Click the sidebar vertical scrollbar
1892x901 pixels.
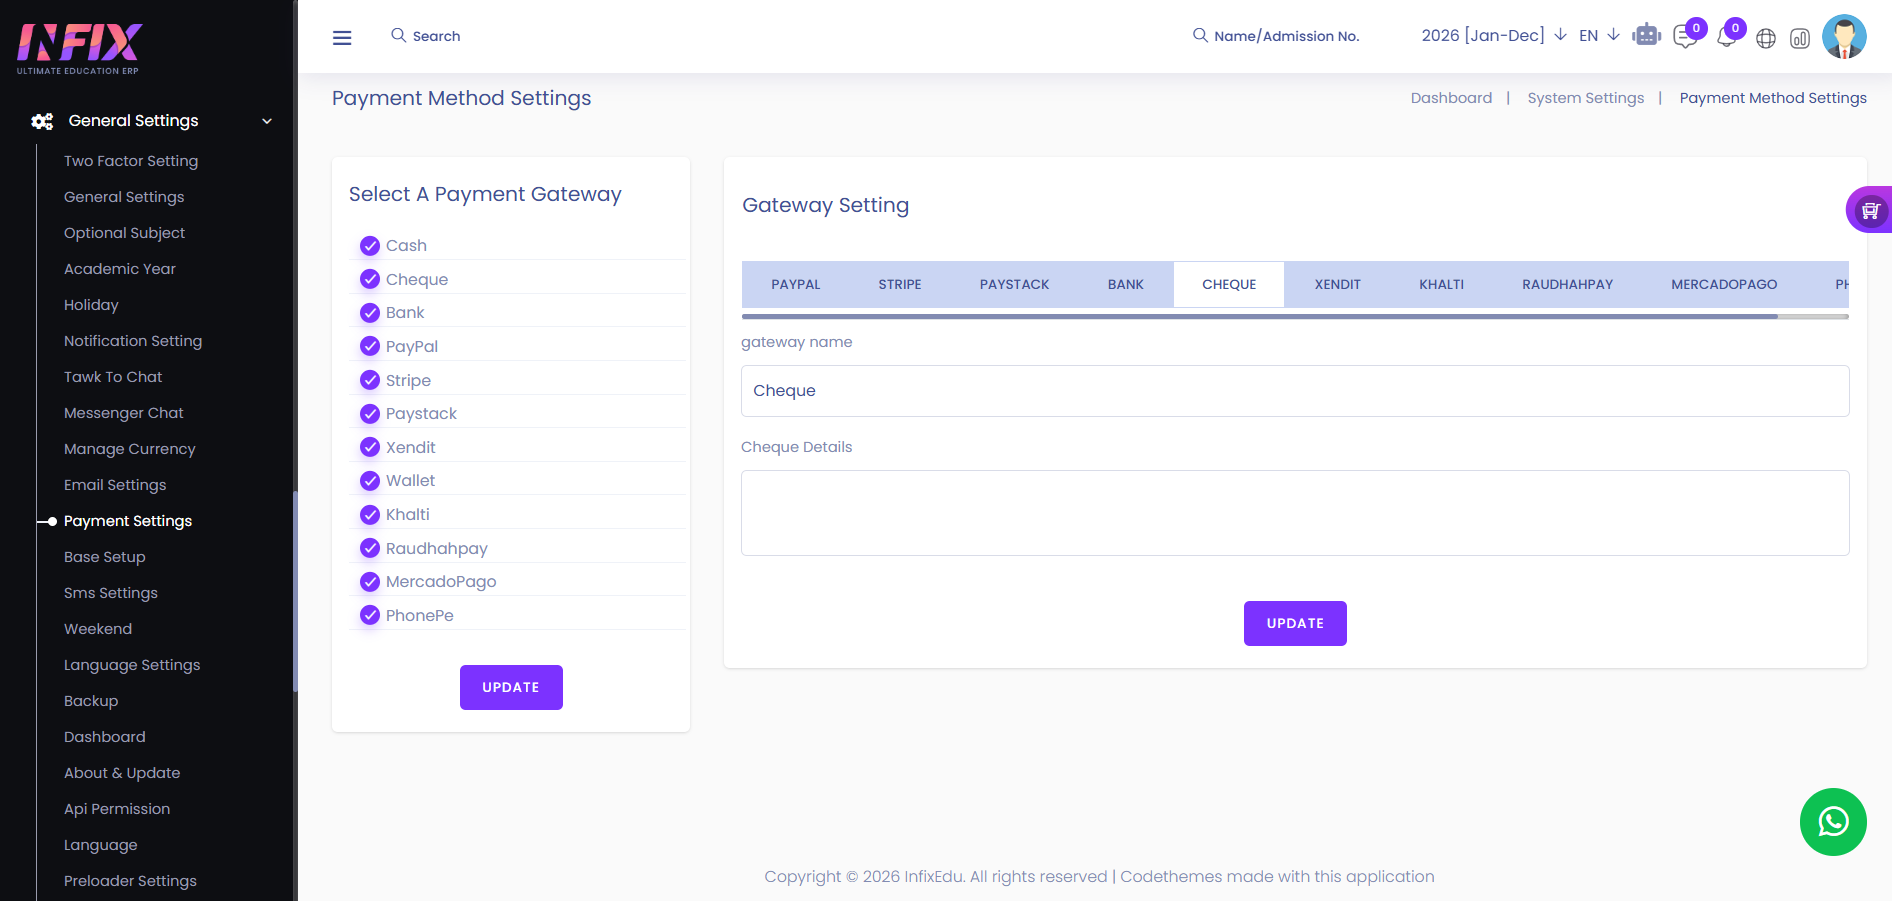click(x=295, y=591)
